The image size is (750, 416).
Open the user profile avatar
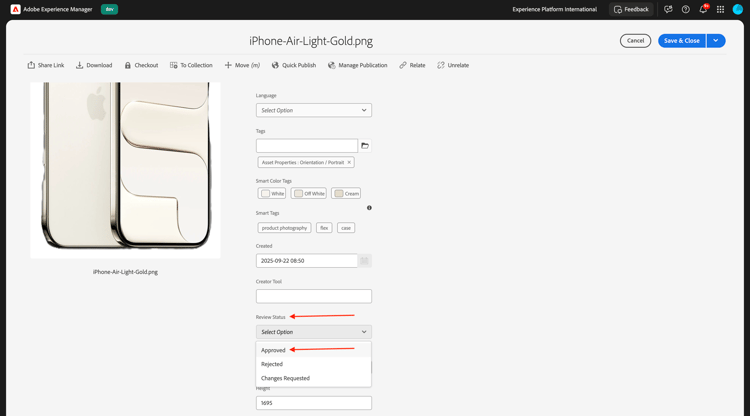(x=738, y=9)
